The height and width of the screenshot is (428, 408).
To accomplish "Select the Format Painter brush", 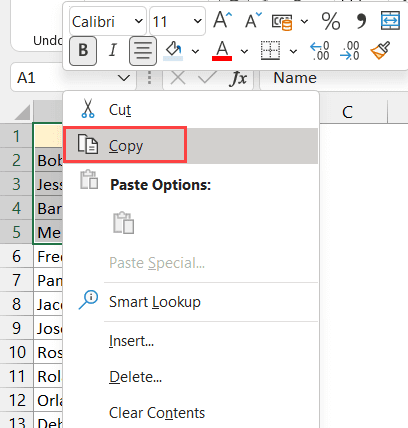I will tap(380, 51).
